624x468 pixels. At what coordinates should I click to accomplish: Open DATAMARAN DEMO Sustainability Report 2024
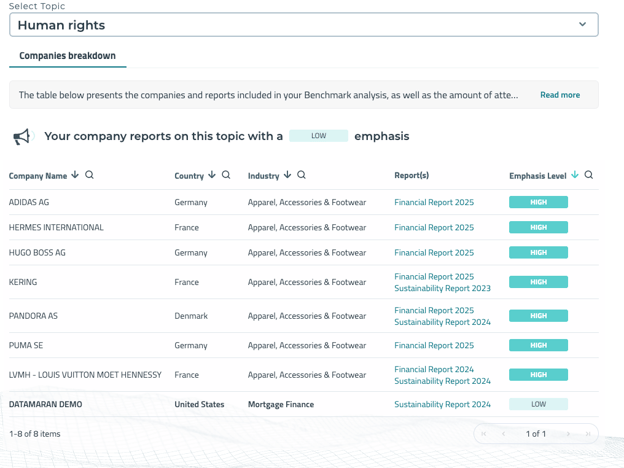(x=442, y=404)
